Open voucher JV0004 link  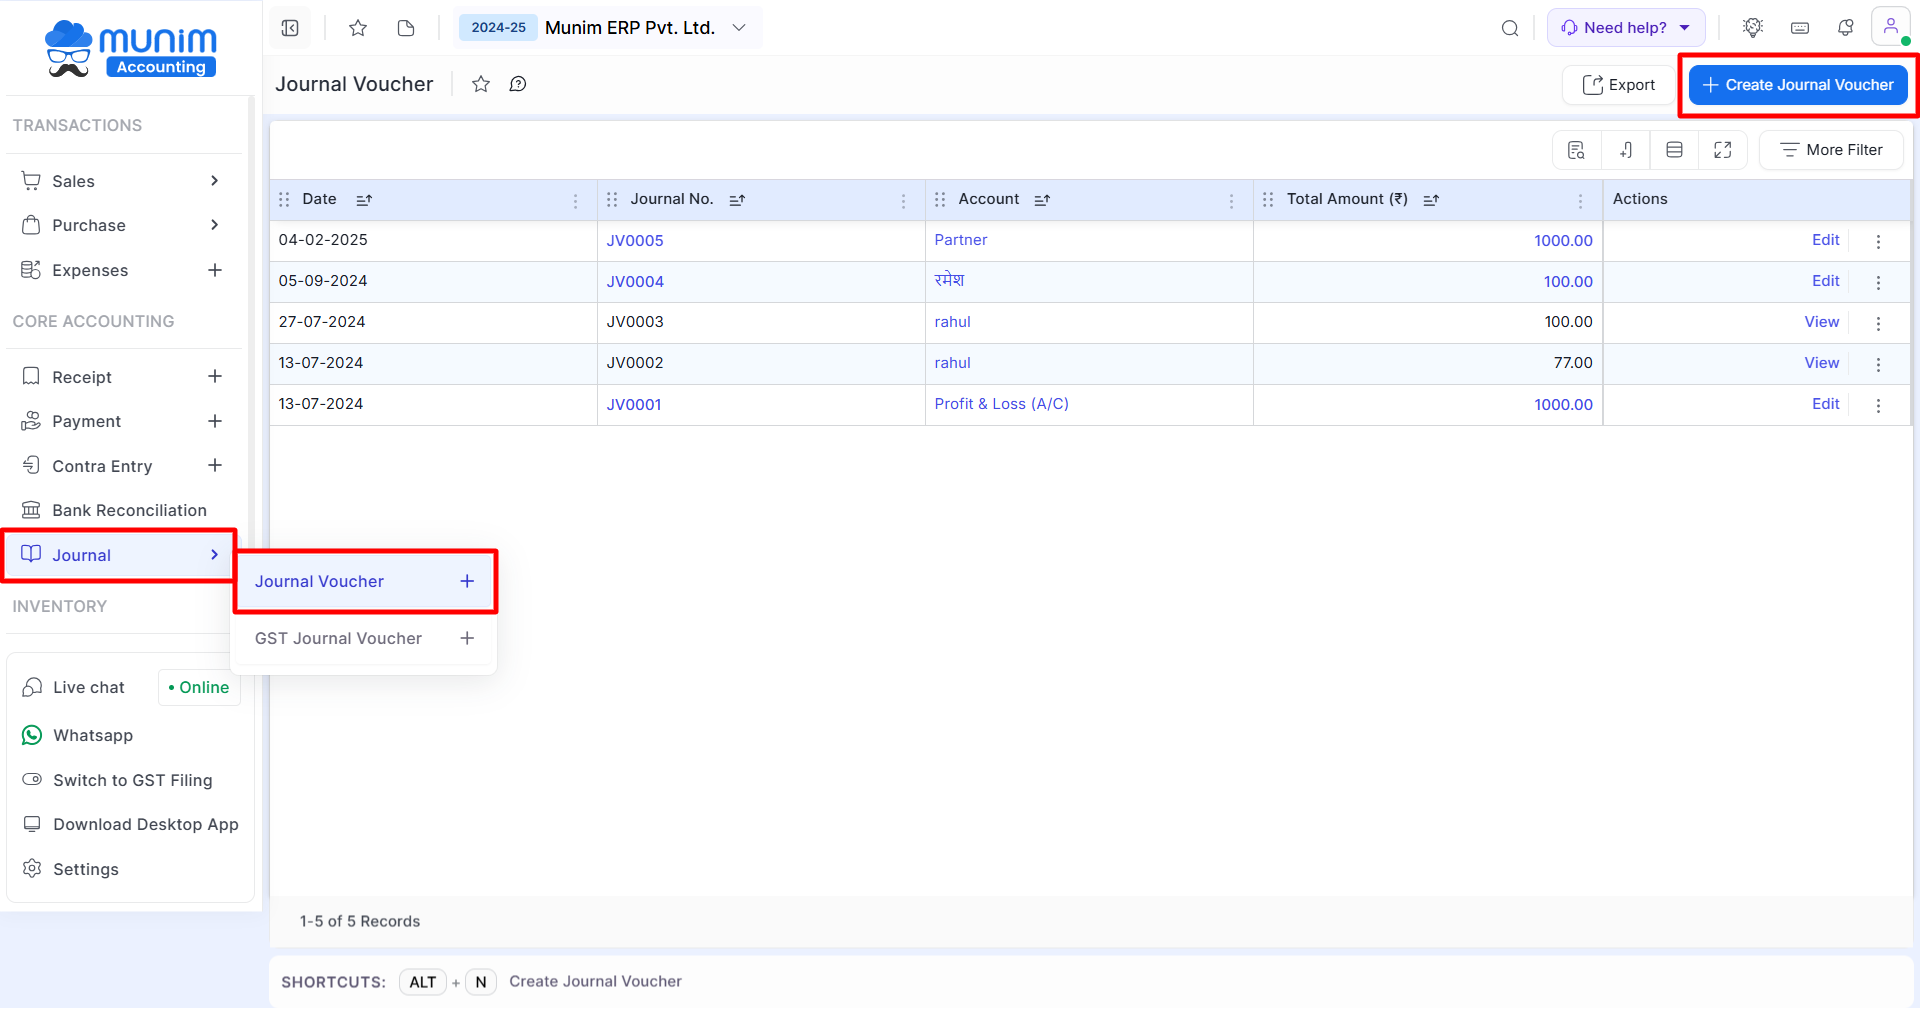click(x=635, y=281)
